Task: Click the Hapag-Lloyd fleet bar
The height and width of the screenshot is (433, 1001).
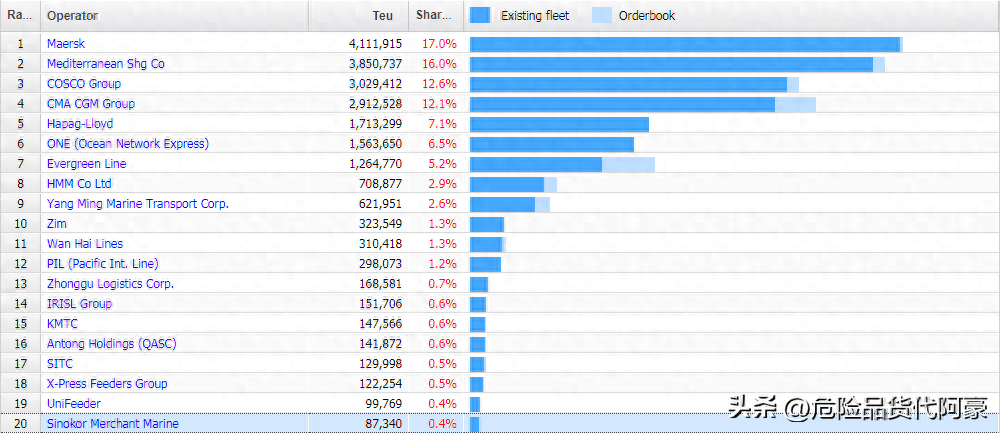Action: click(x=559, y=123)
